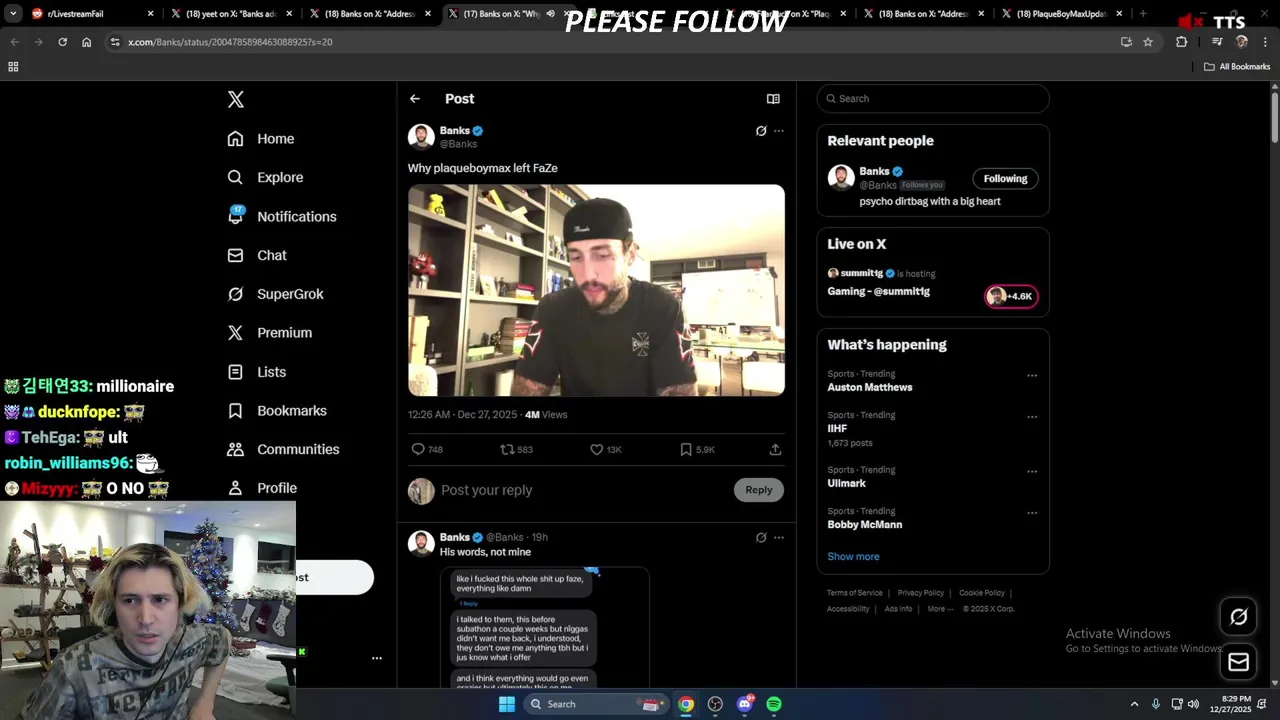The image size is (1280, 720).
Task: Open more options for IIHF trend
Action: point(1032,417)
